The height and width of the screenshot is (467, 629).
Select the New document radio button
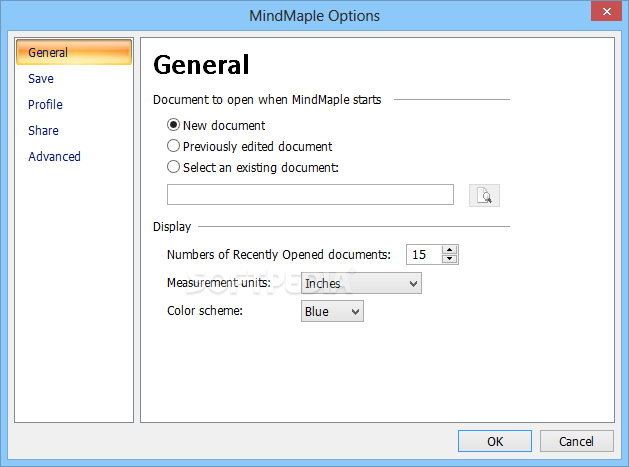point(173,125)
